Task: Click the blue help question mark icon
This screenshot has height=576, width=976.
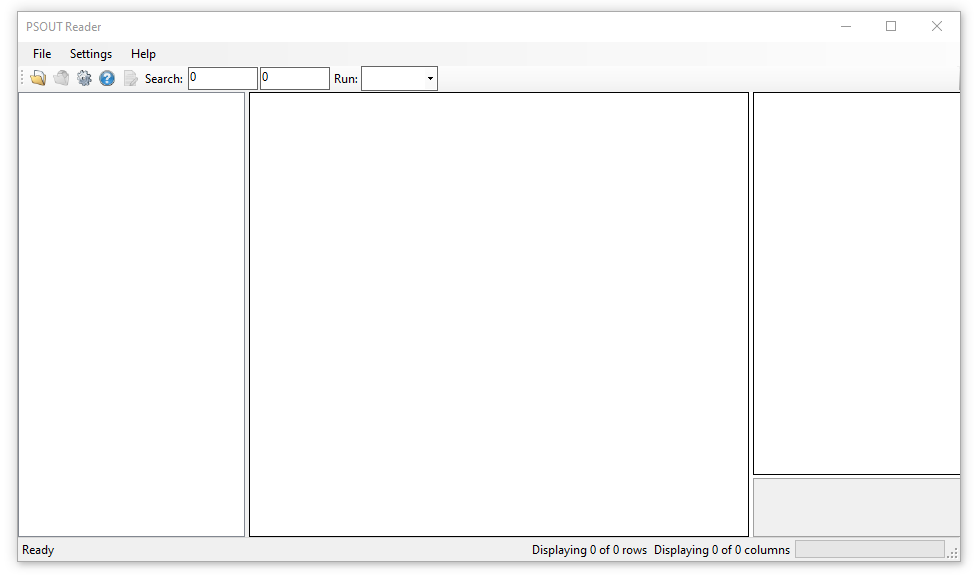Action: pos(107,78)
